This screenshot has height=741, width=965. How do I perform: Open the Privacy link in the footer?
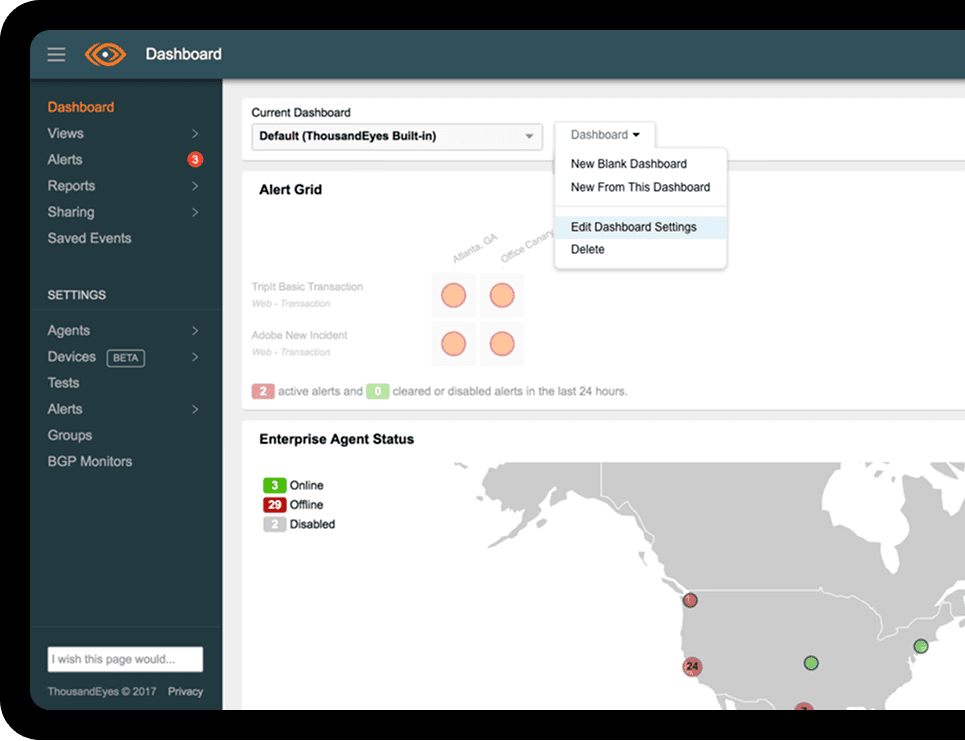[x=185, y=692]
